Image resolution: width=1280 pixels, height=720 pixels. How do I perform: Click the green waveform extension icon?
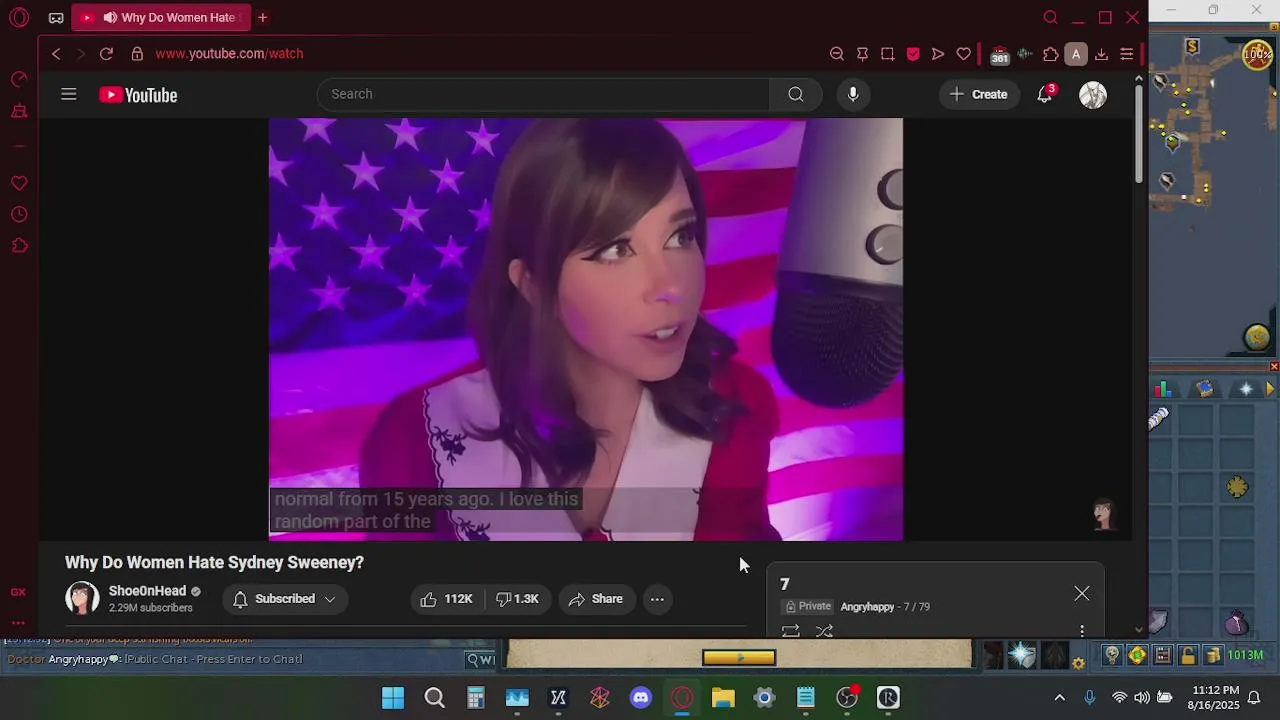tap(1025, 54)
